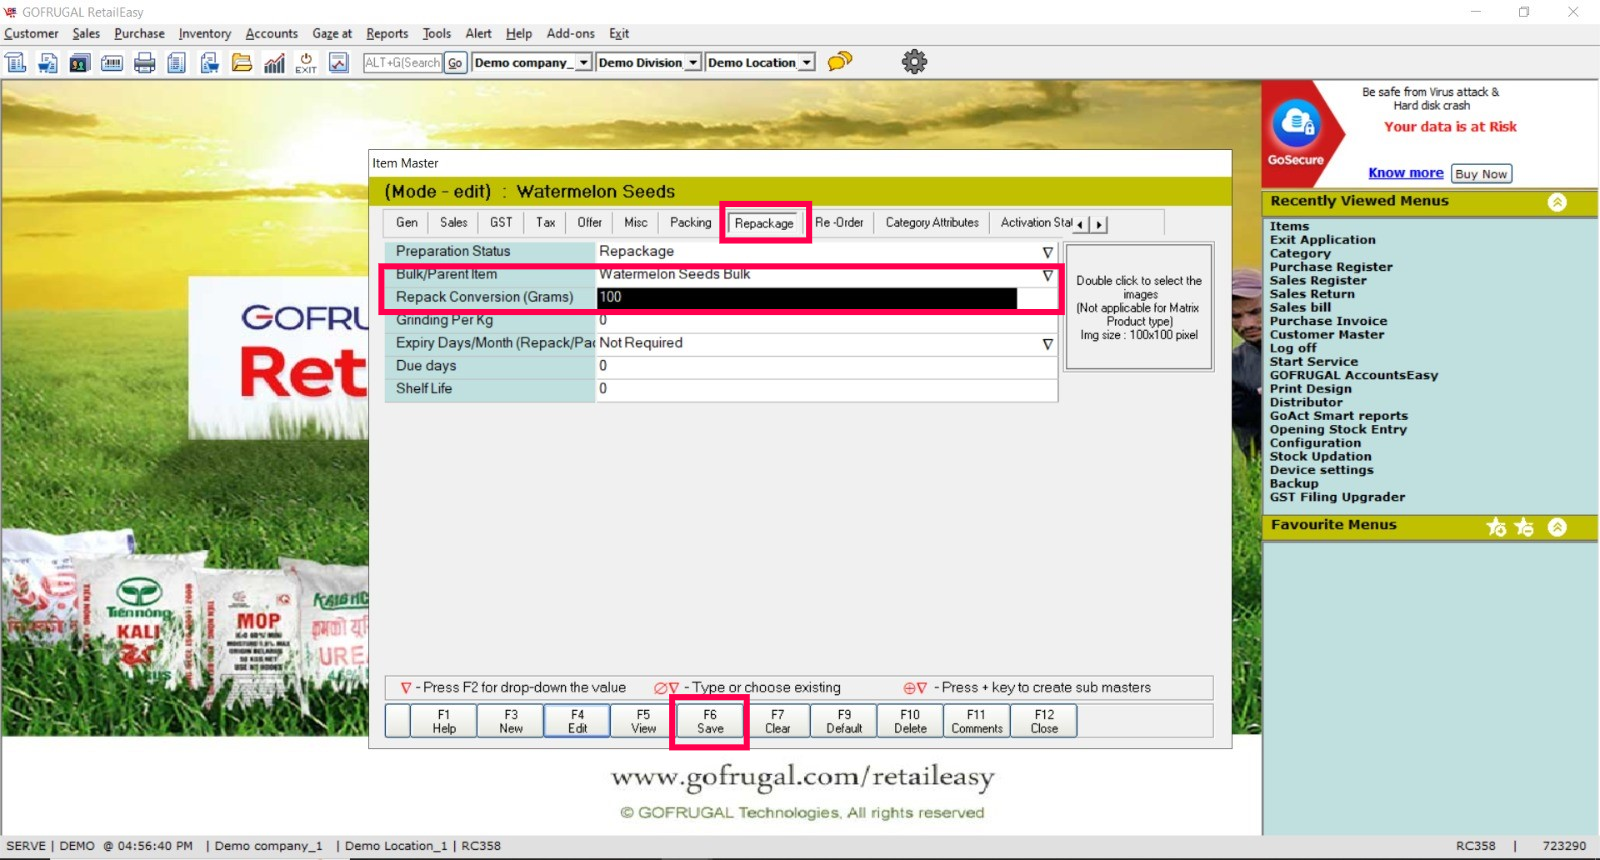The image size is (1600, 860).
Task: Click the F7 Clear button
Action: [x=777, y=721]
